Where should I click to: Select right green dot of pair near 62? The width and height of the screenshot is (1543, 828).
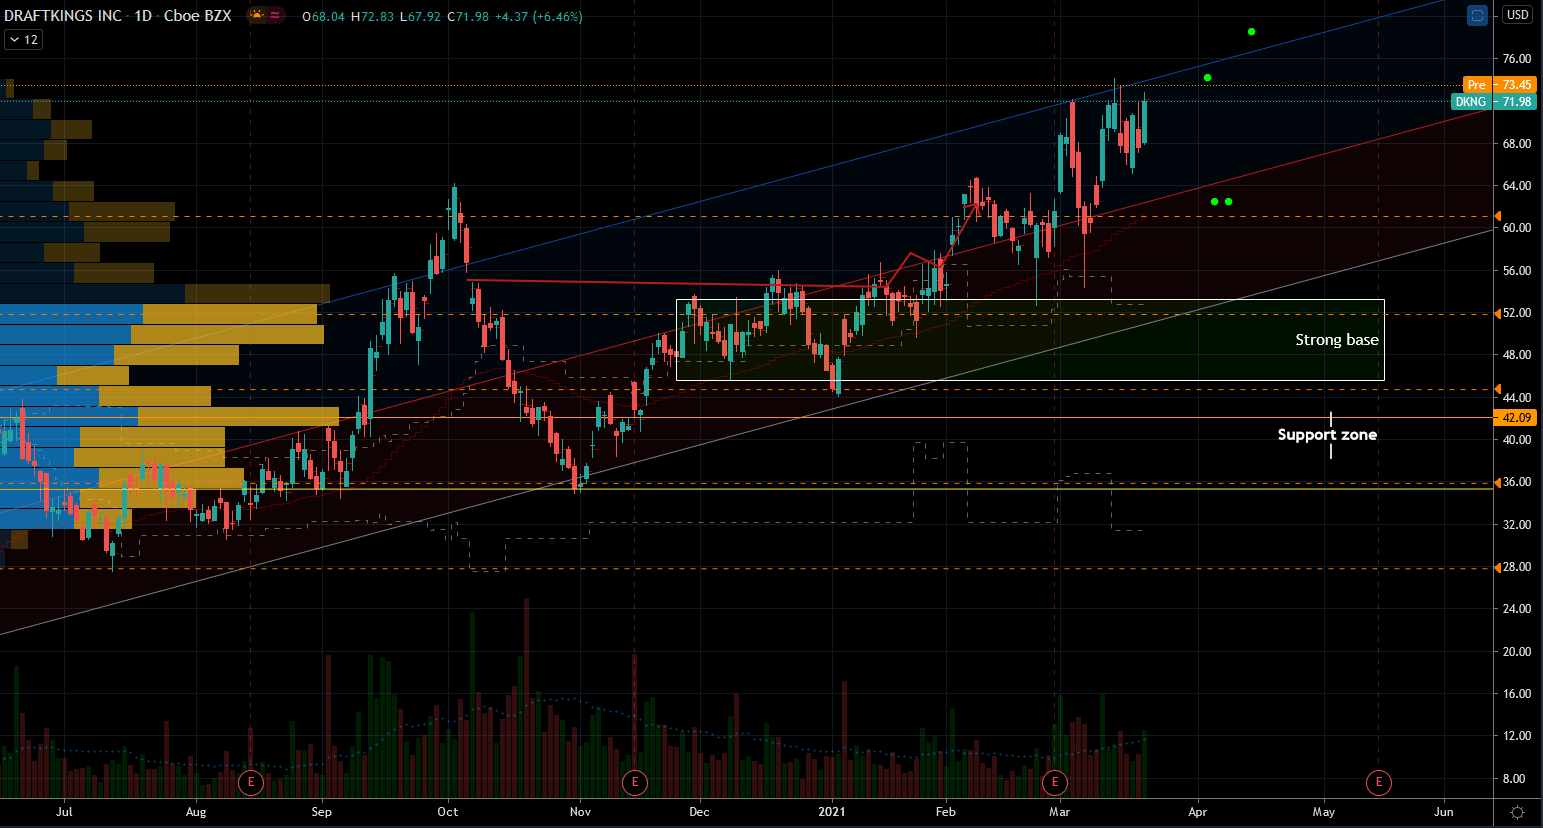coord(1228,202)
